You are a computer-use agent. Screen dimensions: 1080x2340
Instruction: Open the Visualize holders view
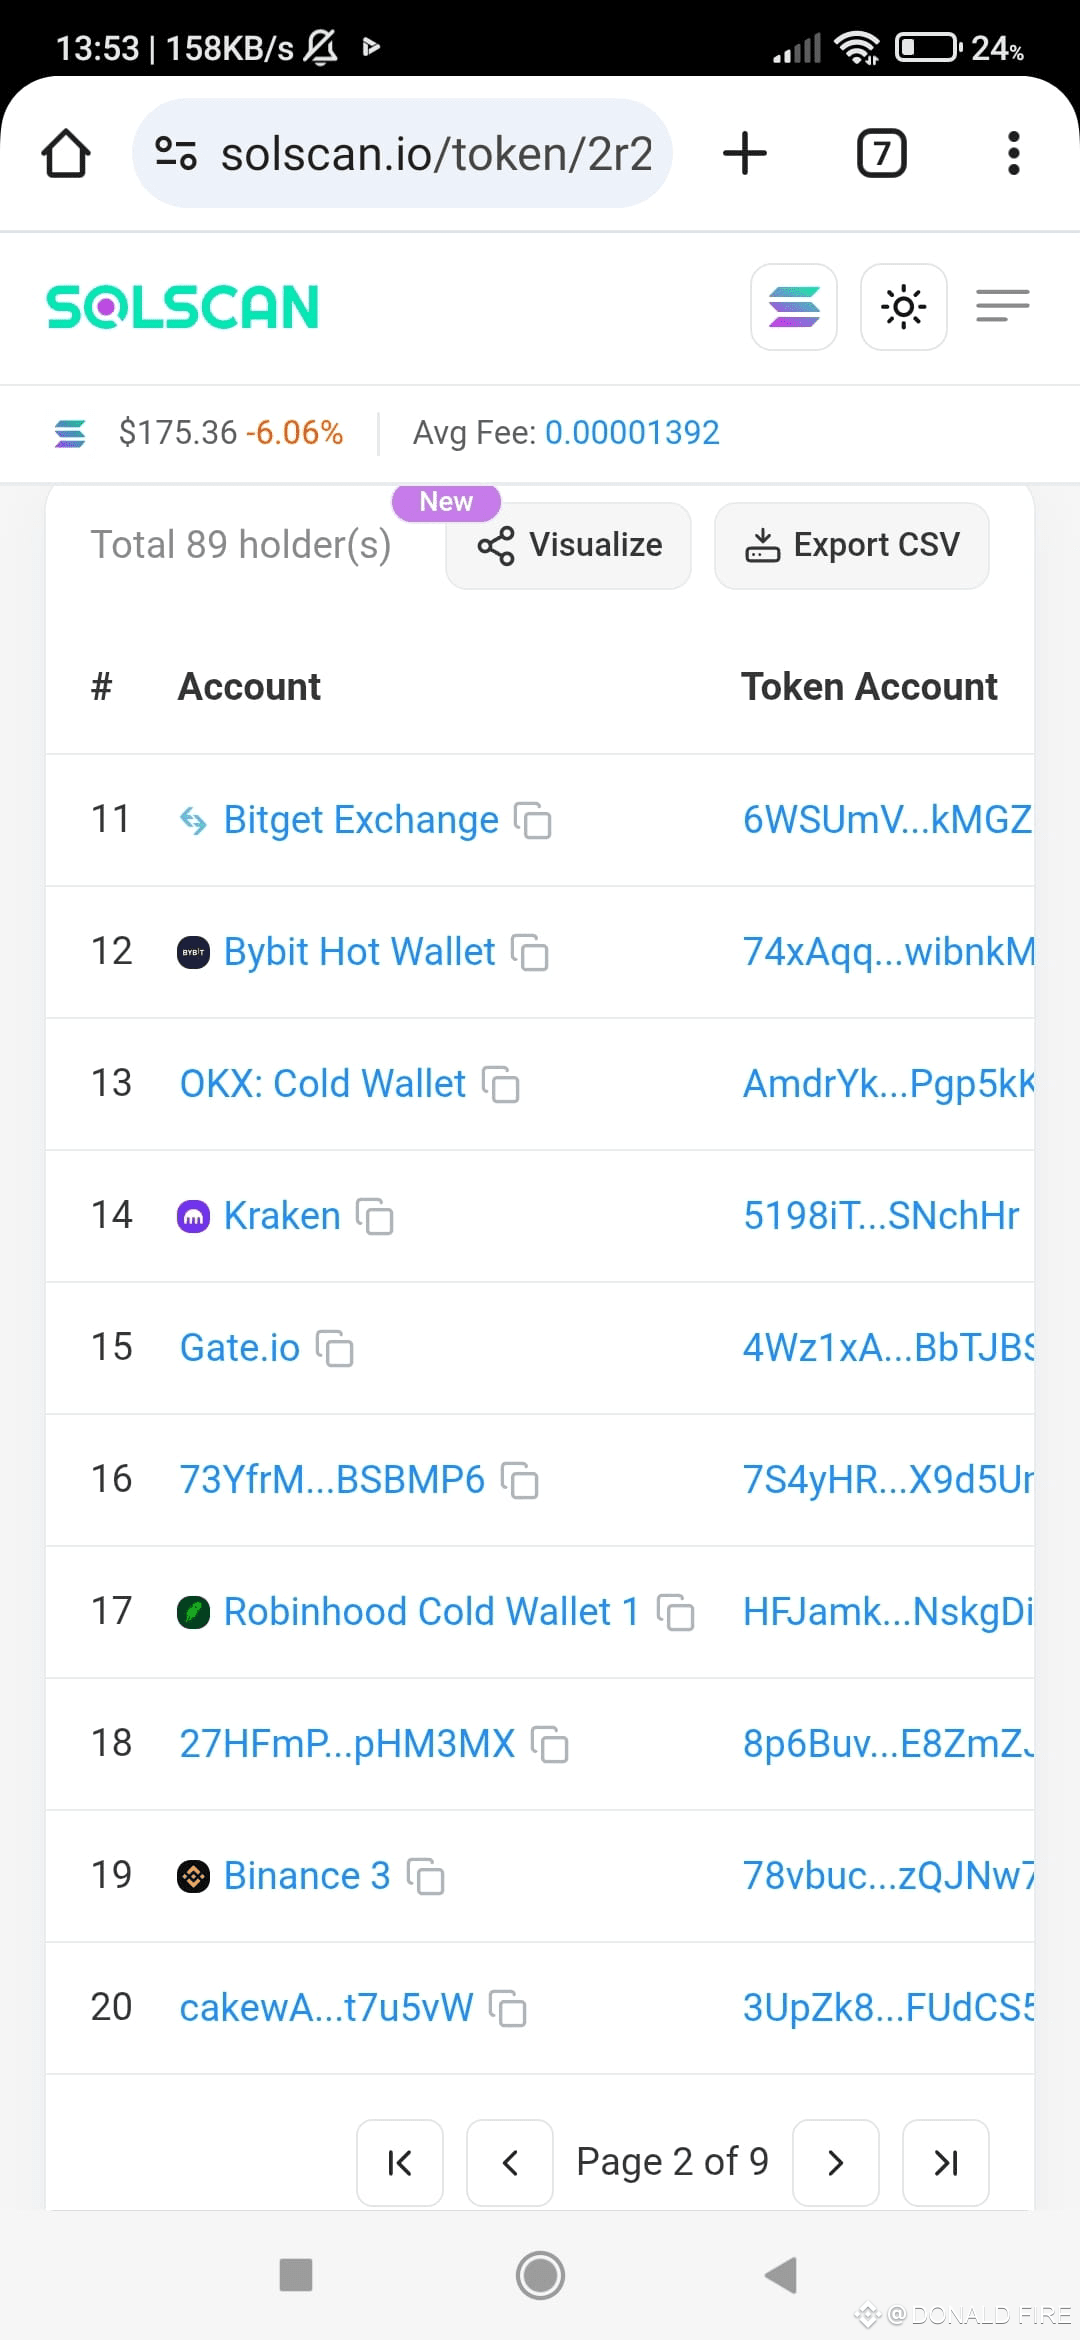[569, 545]
